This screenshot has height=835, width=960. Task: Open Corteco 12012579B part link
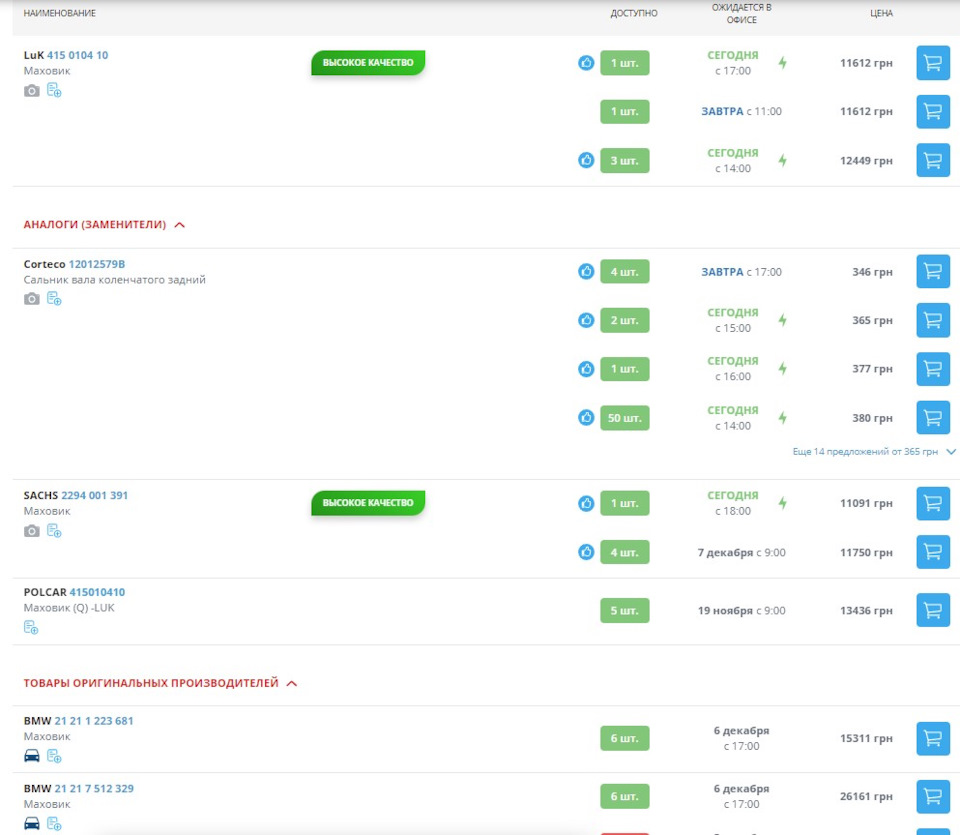[97, 264]
